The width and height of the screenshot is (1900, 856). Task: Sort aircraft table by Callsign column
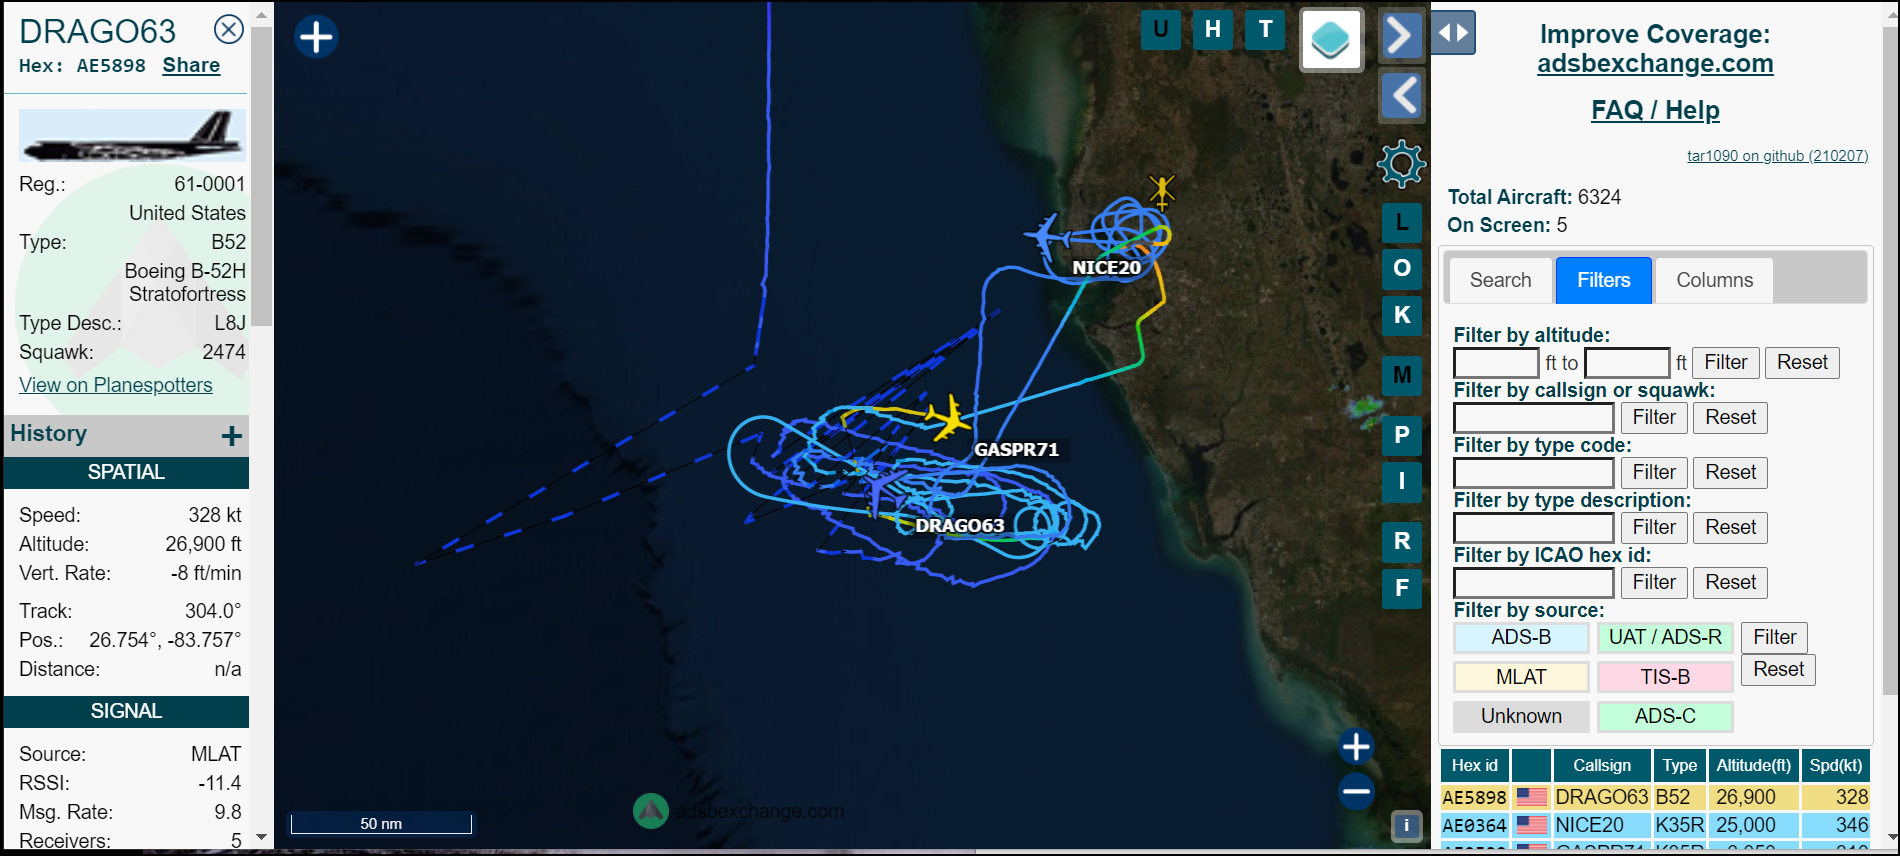[1602, 765]
